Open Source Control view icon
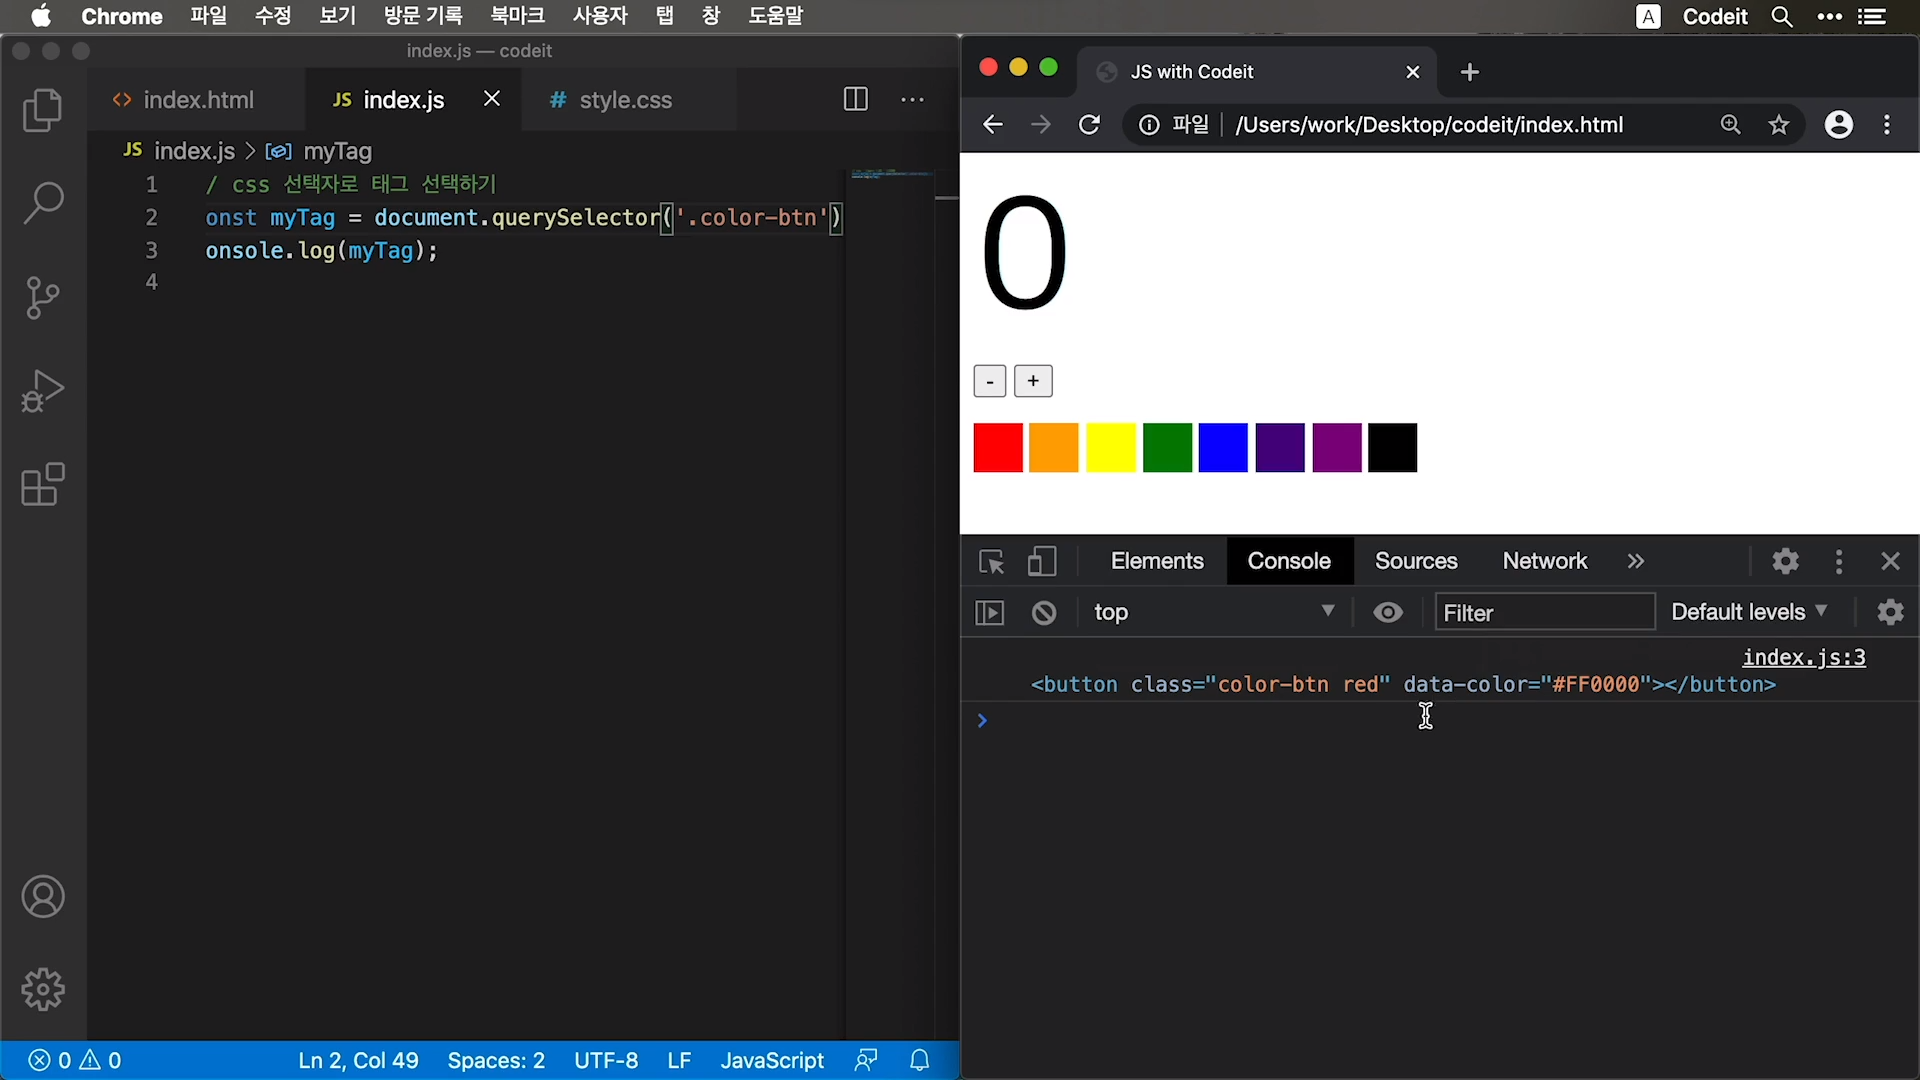 click(x=42, y=297)
